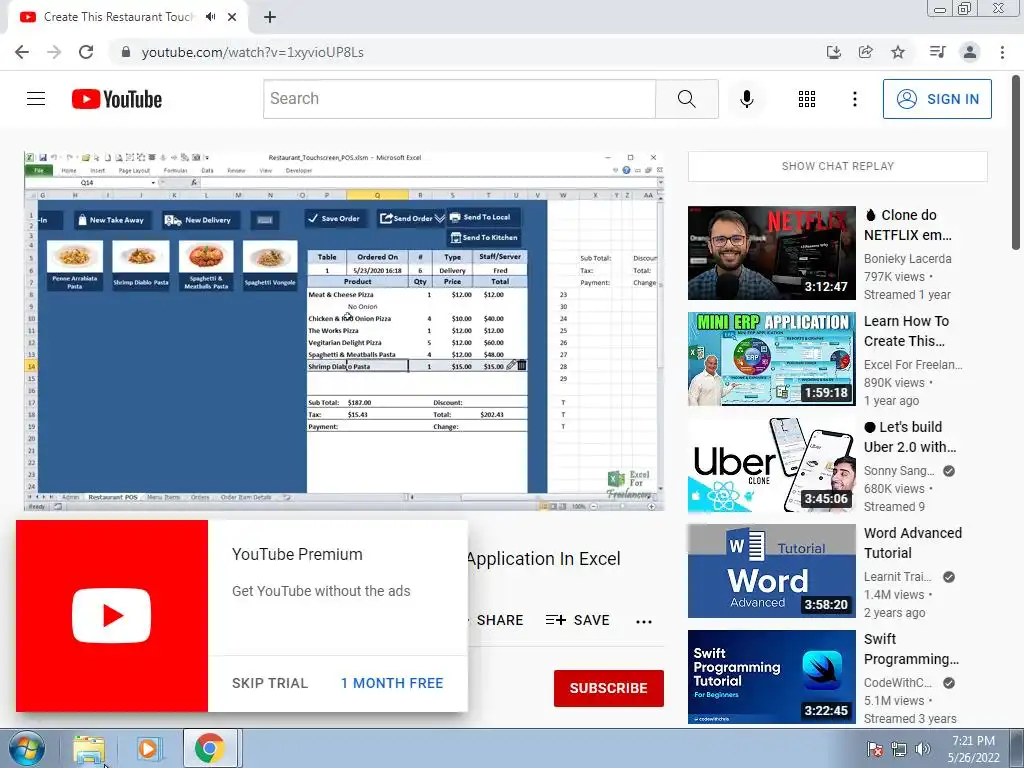
Task: Click the browser forward arrow
Action: tap(54, 52)
